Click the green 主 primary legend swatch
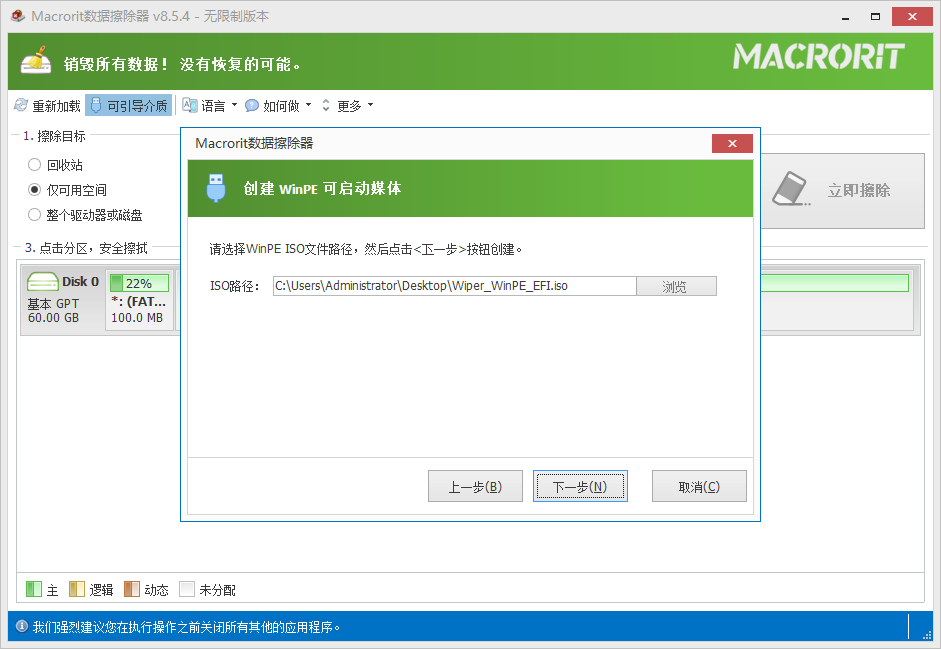Viewport: 941px width, 649px height. pos(34,589)
